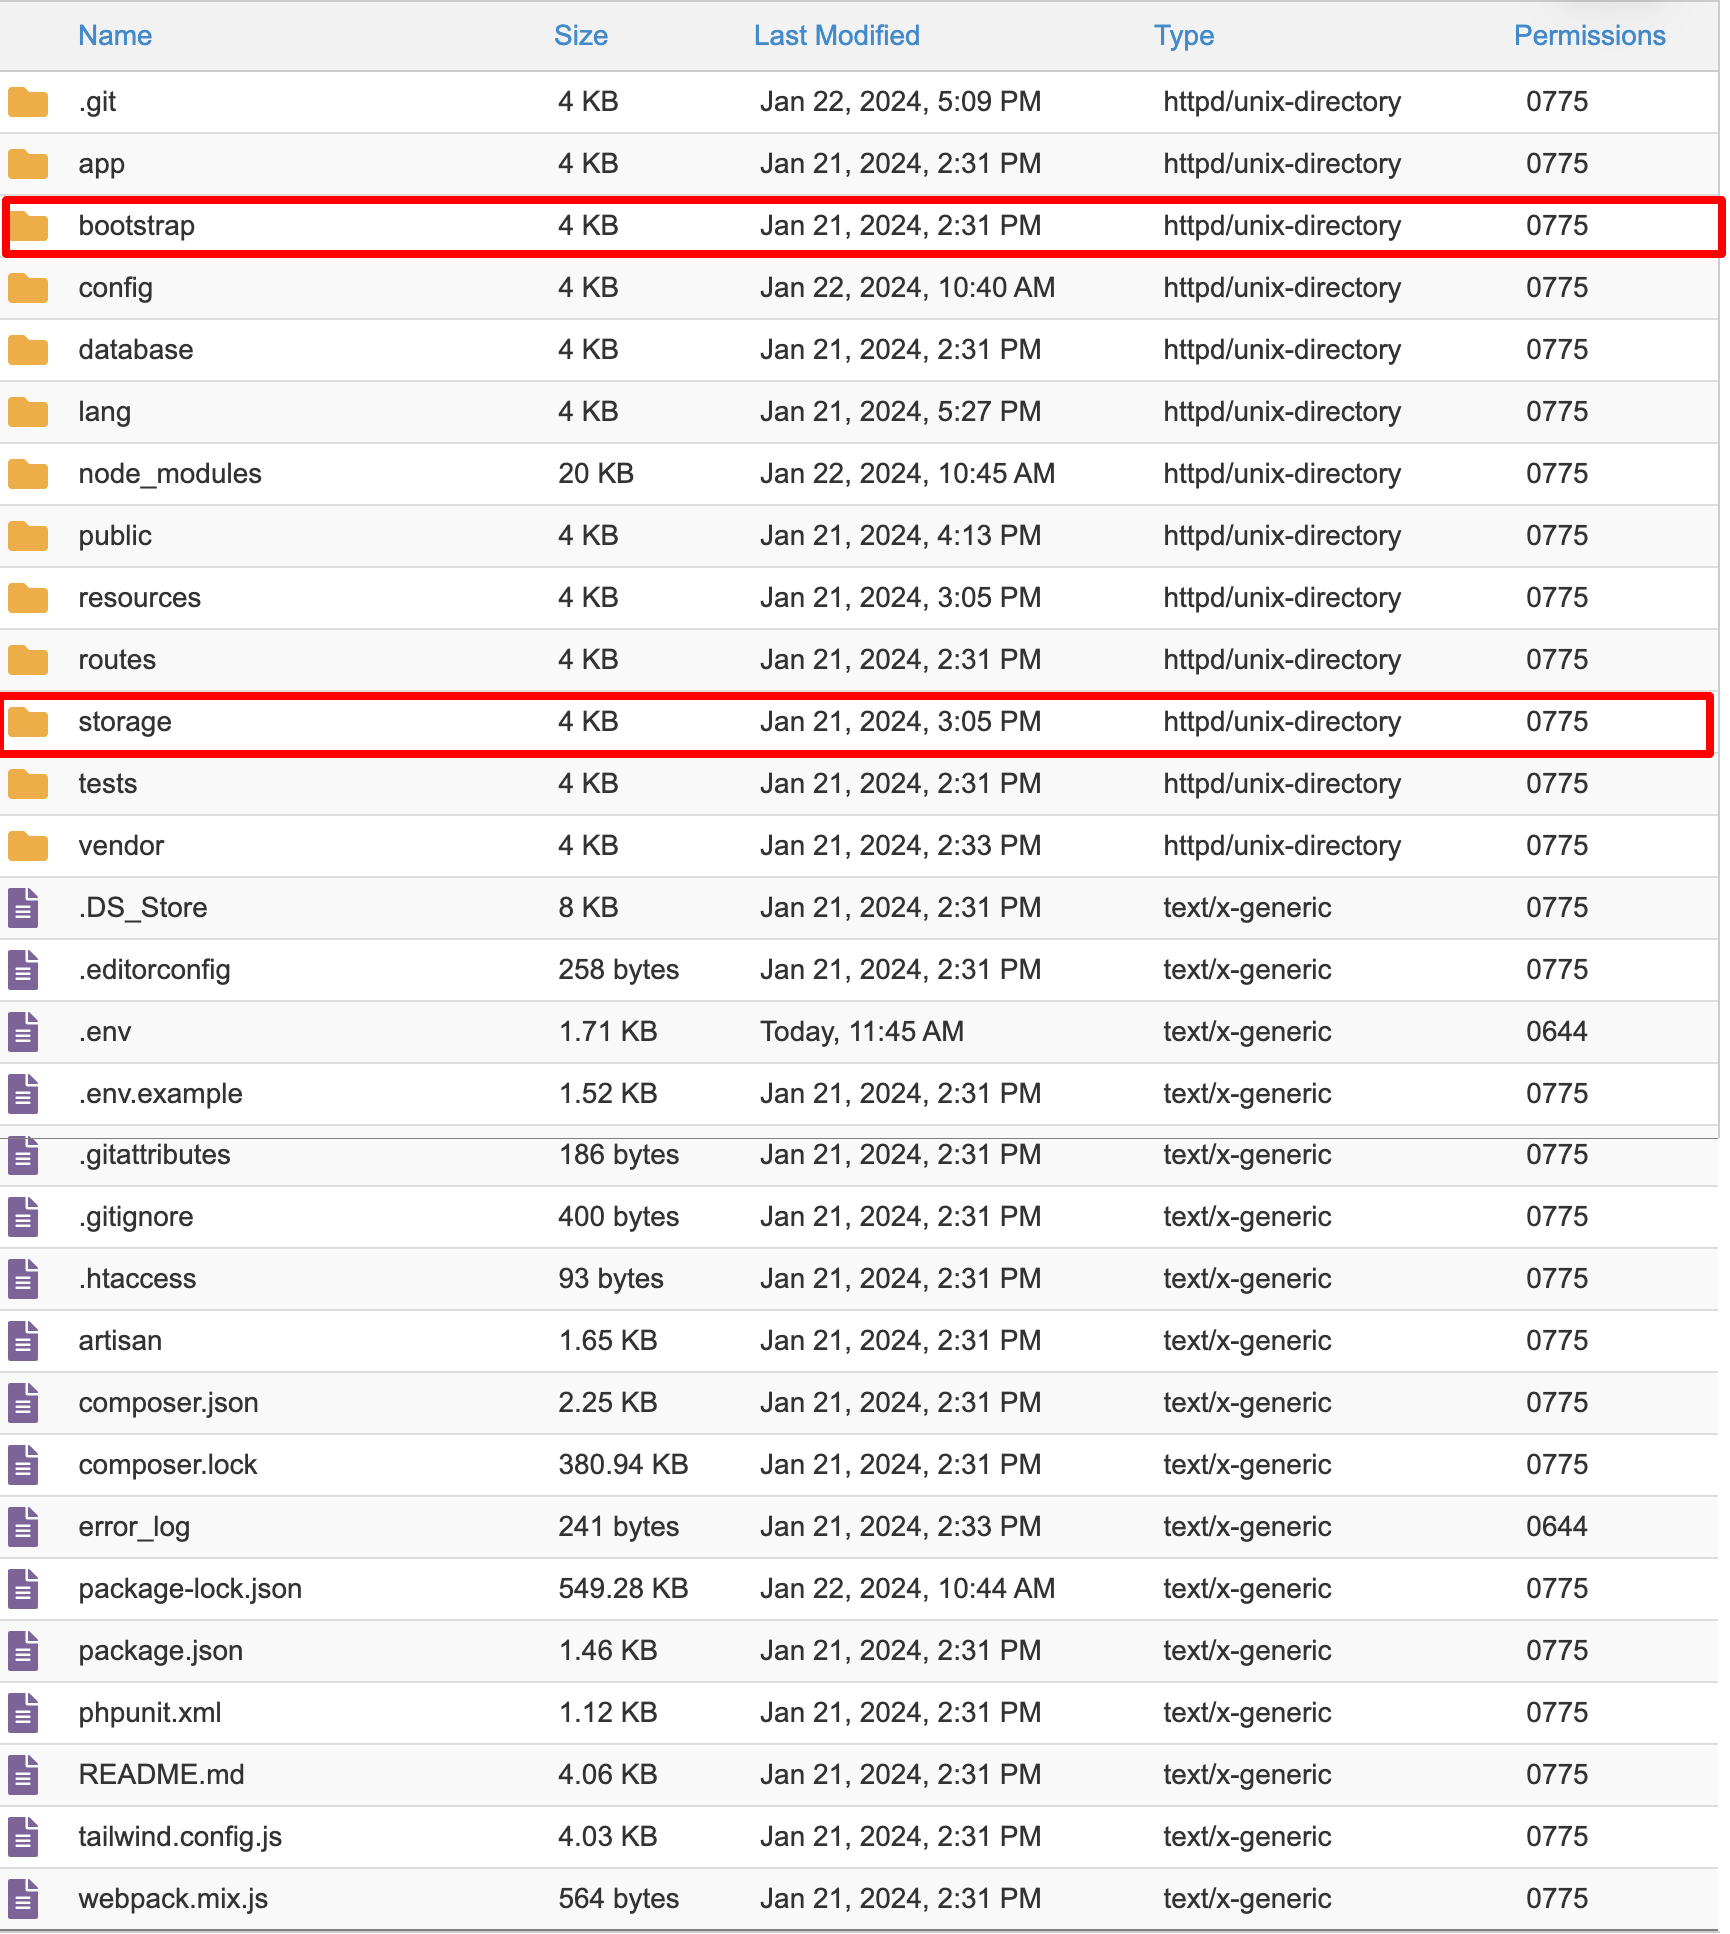
Task: Click the .env file icon
Action: click(x=24, y=1032)
